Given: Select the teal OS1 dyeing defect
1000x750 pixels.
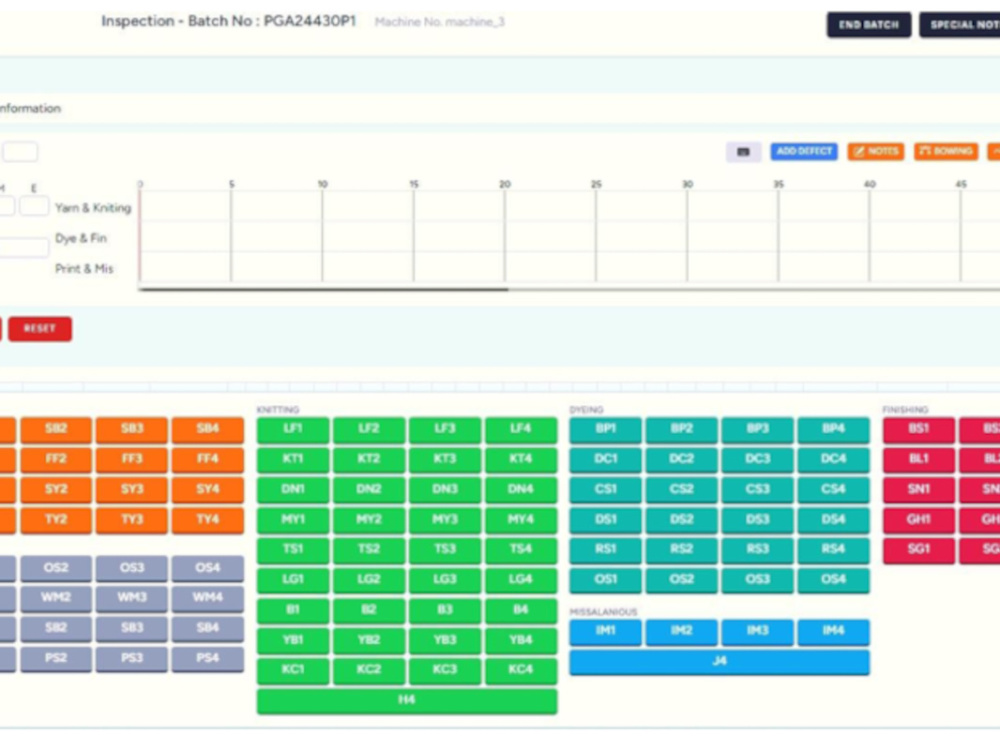Looking at the screenshot, I should (605, 580).
